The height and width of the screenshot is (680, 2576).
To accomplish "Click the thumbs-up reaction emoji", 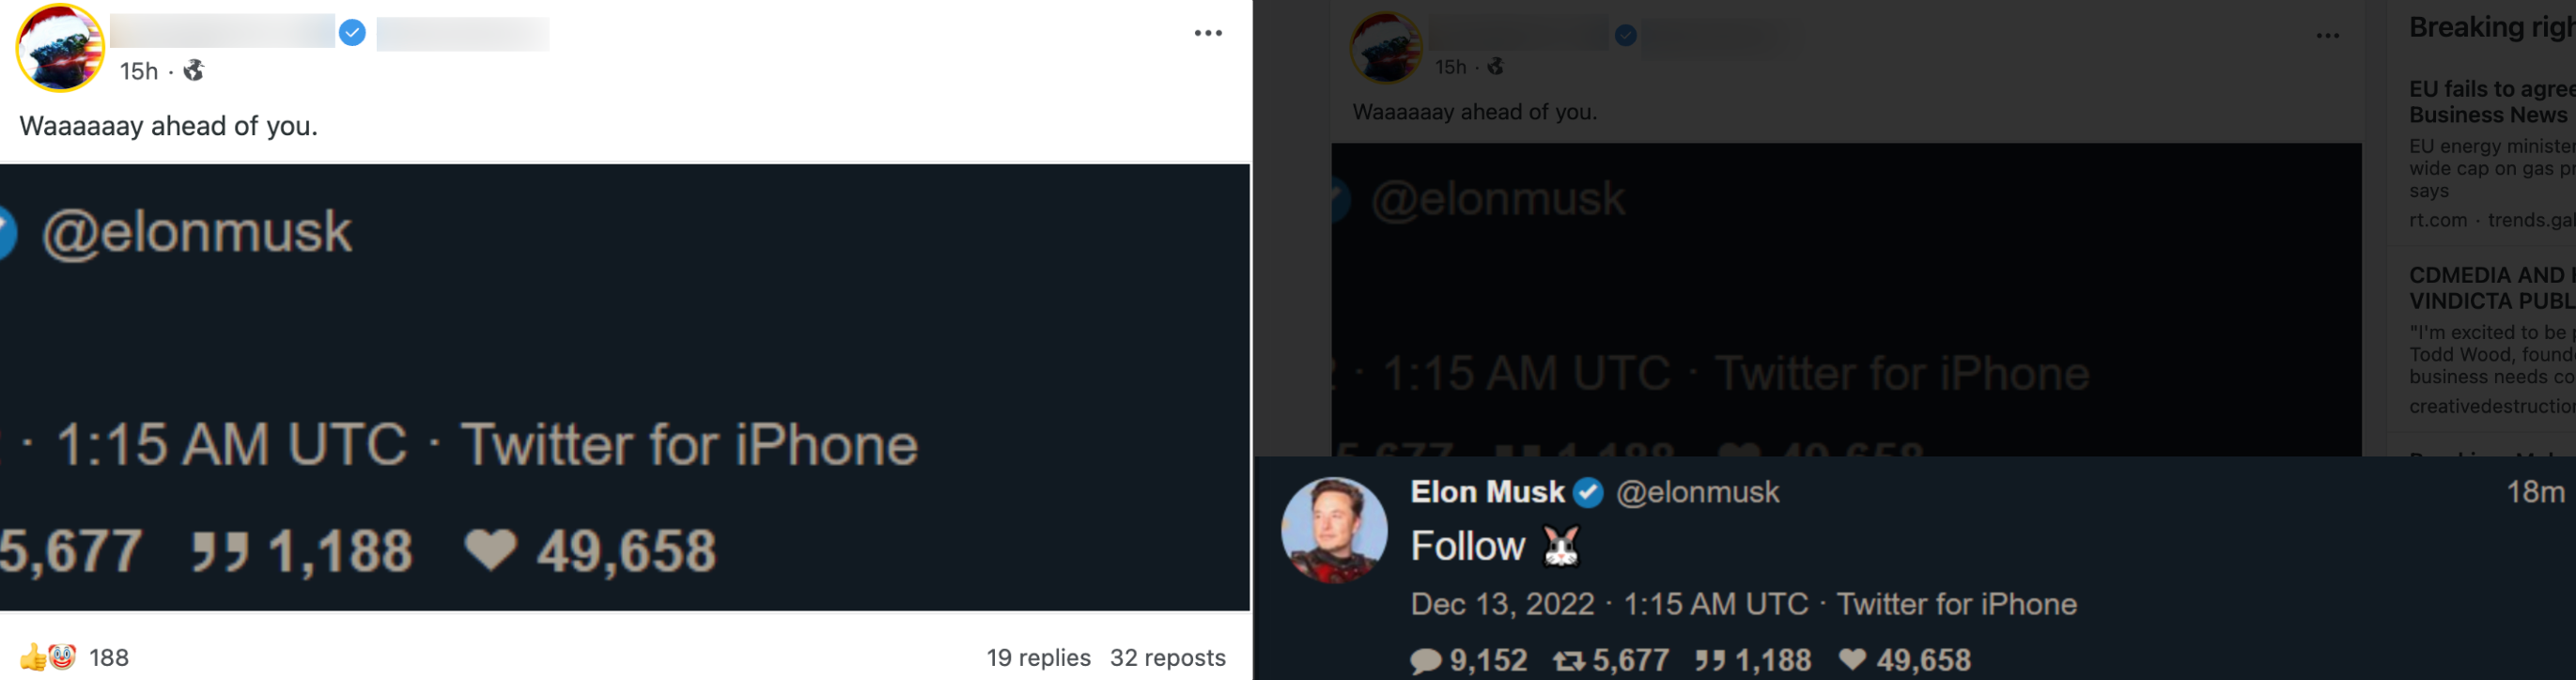I will (x=32, y=657).
